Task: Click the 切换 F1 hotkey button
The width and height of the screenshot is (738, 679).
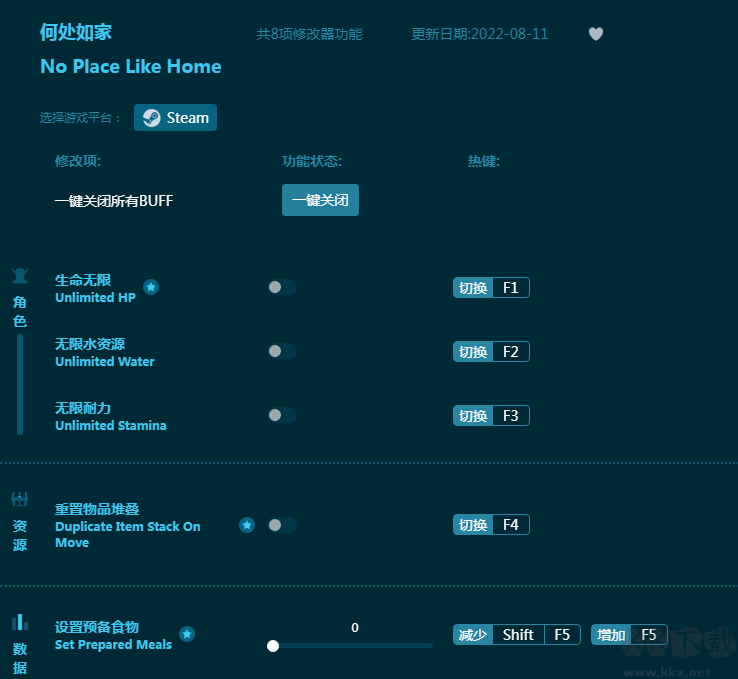Action: pos(491,288)
